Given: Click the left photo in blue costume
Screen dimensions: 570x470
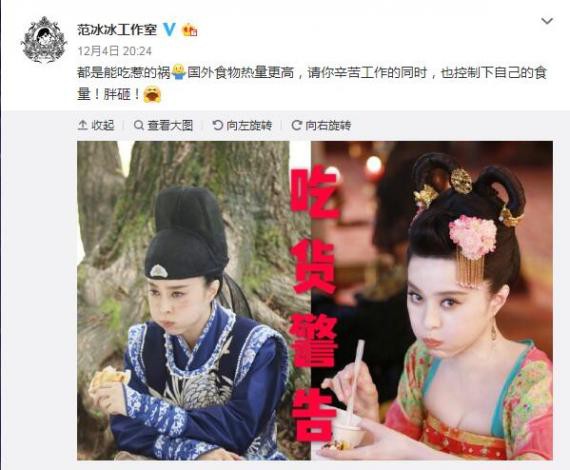Looking at the screenshot, I should click(x=183, y=300).
